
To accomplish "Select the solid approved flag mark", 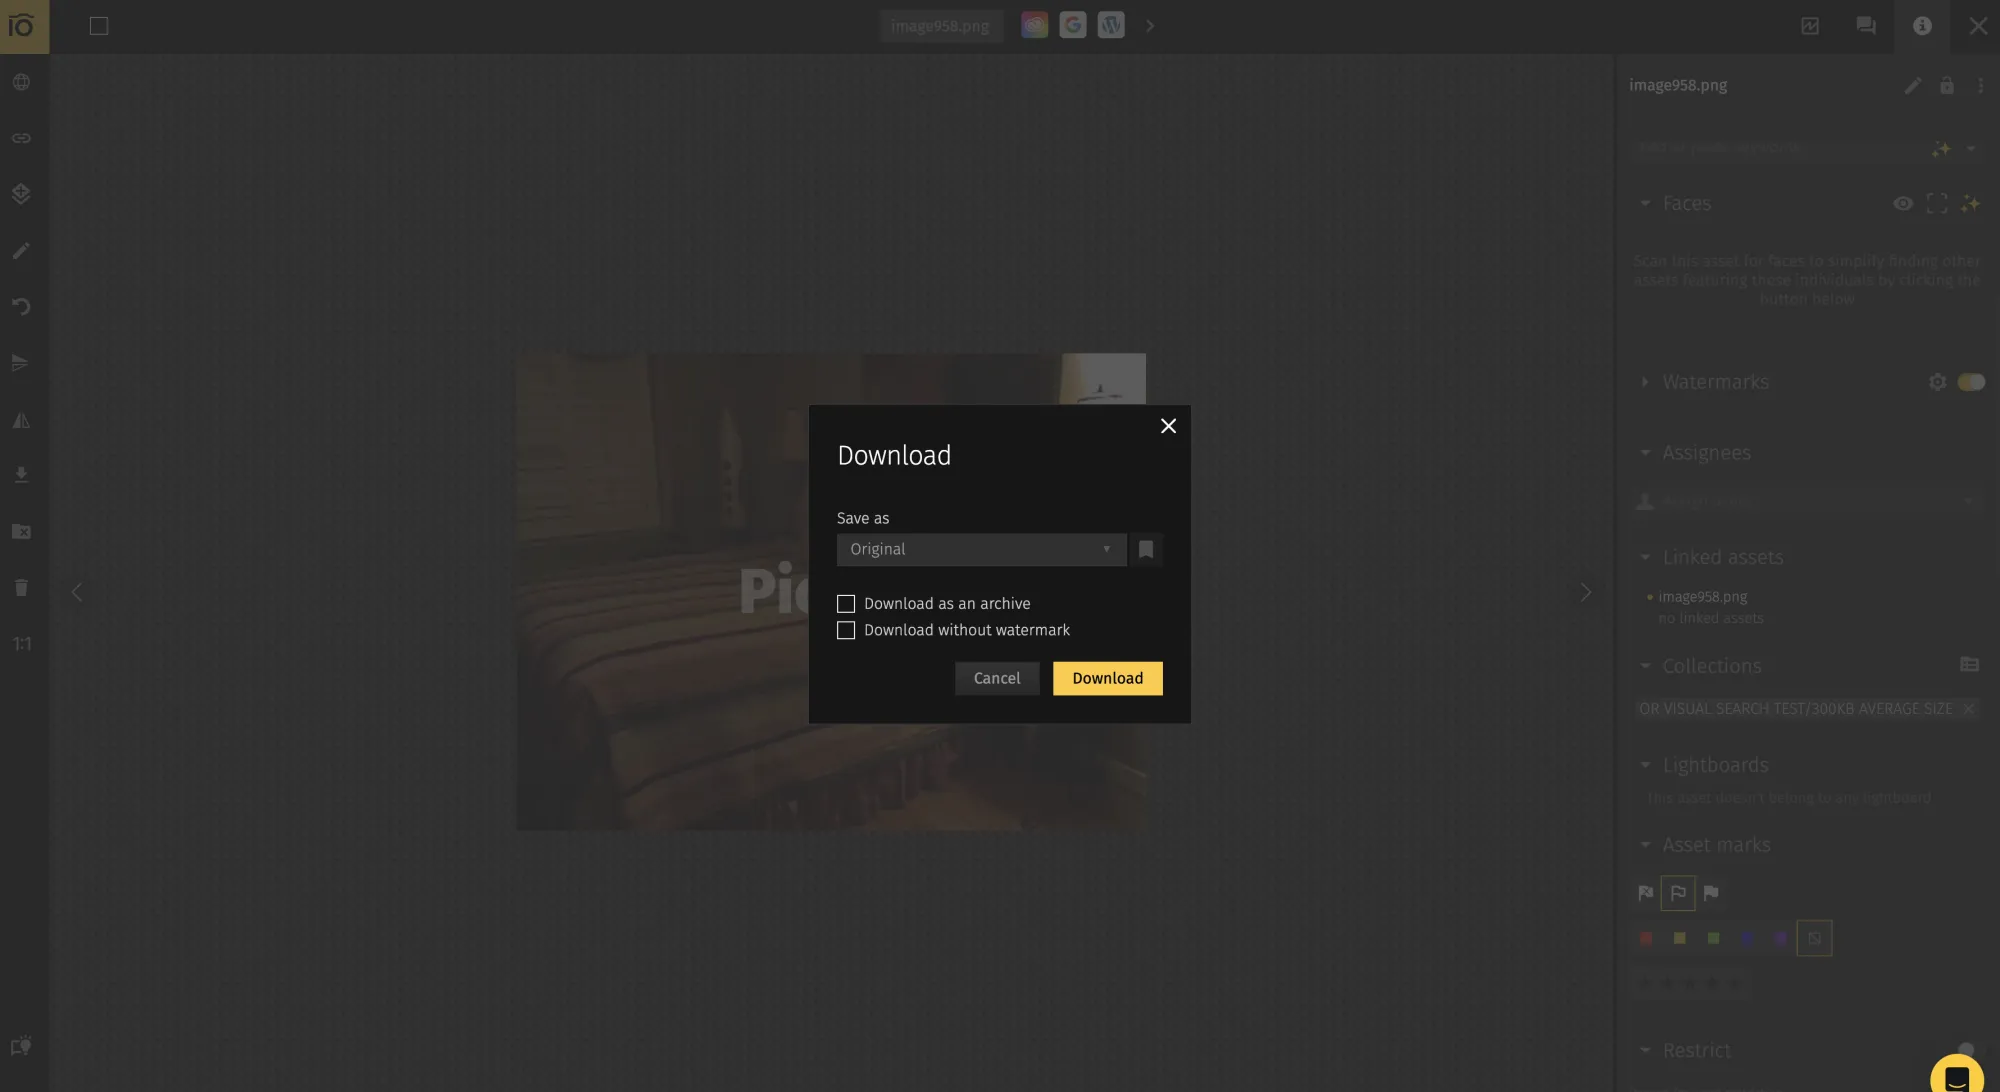I will tap(1711, 893).
